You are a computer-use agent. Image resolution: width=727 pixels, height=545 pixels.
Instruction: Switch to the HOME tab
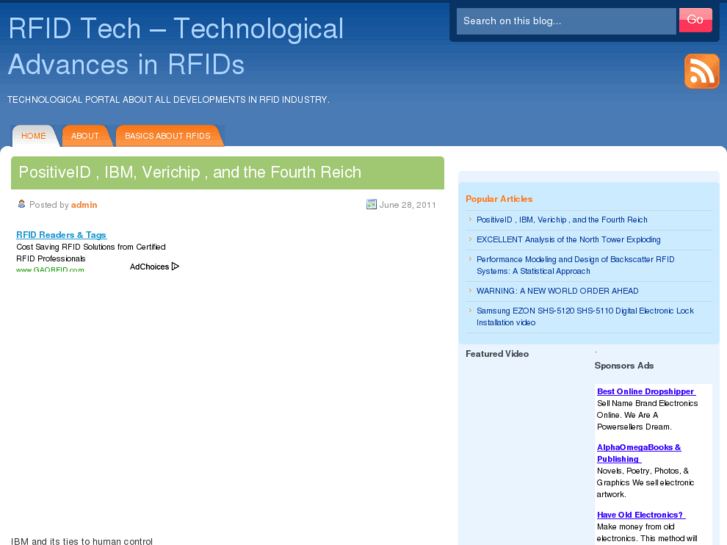click(34, 136)
